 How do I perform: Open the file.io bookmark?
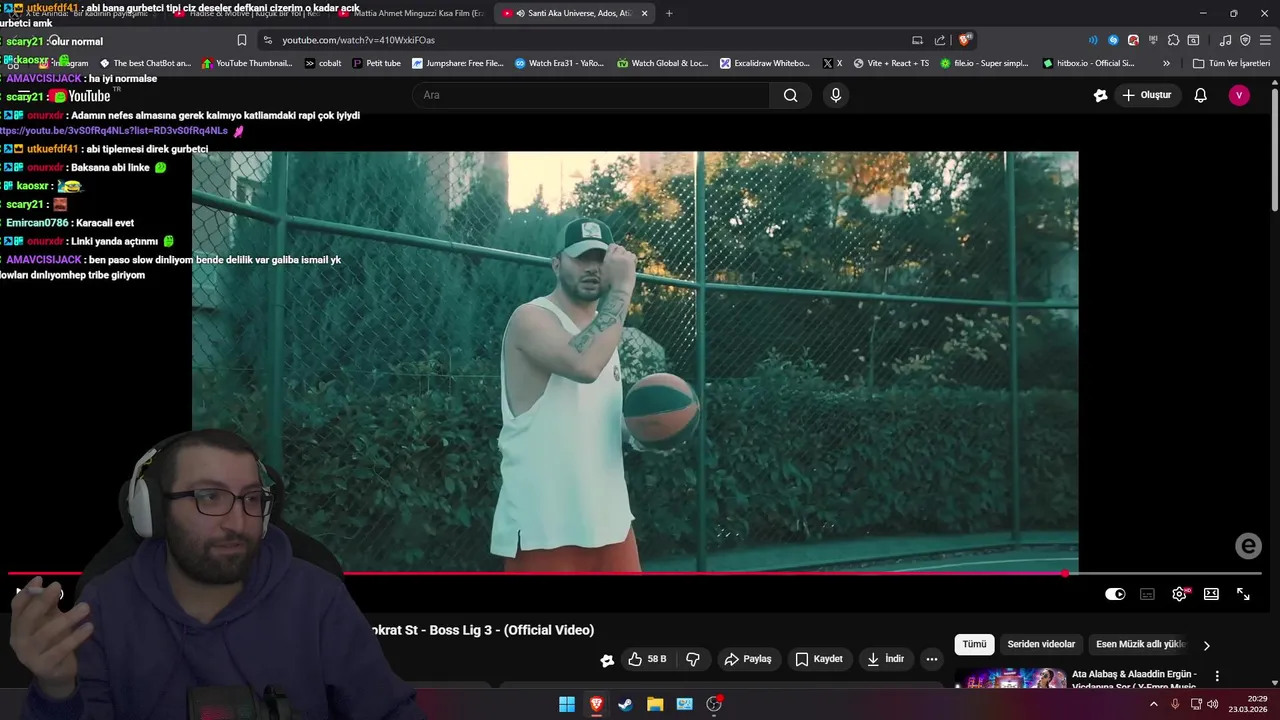tap(984, 63)
